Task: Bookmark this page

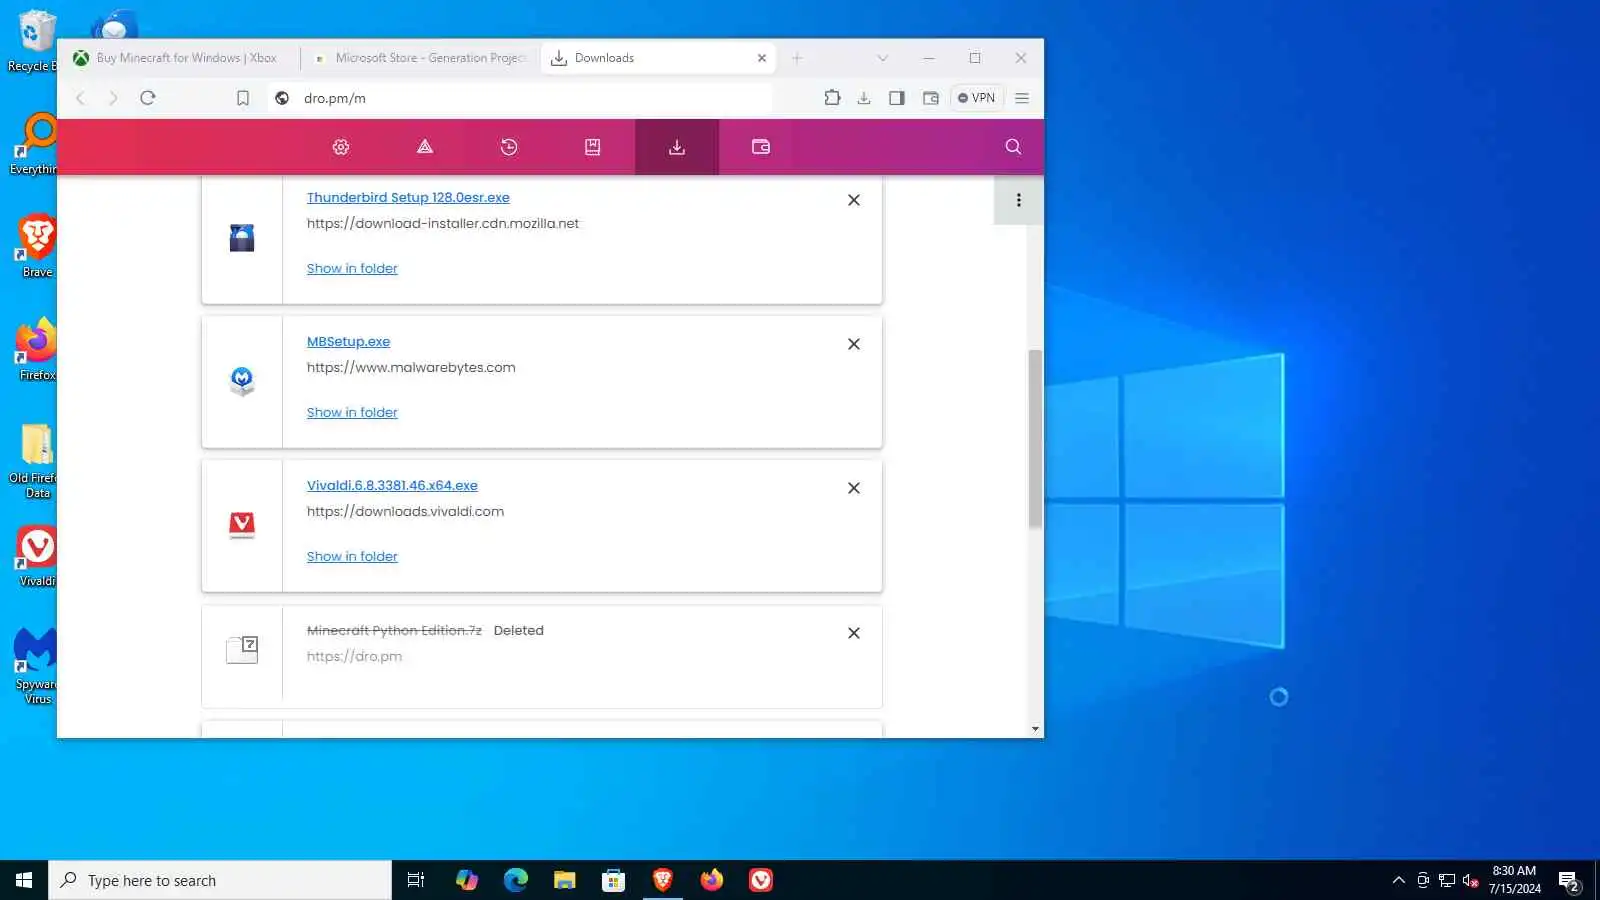Action: (x=243, y=98)
